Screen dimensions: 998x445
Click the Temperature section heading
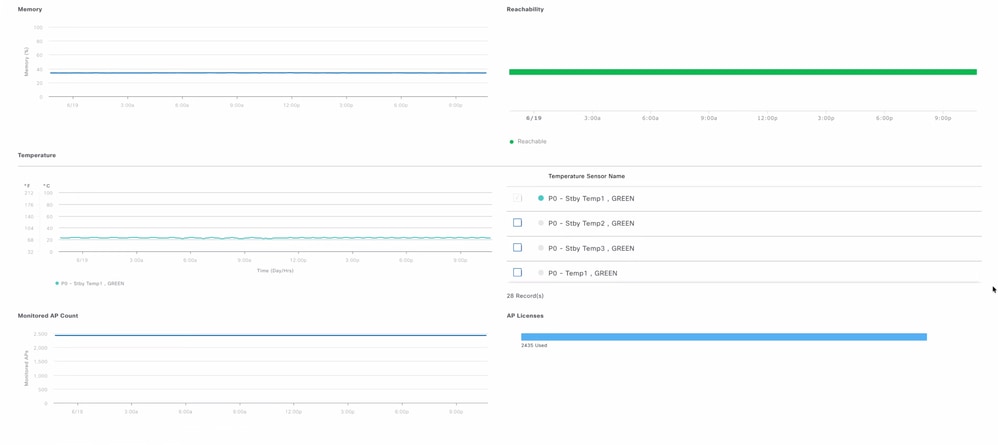[x=36, y=155]
